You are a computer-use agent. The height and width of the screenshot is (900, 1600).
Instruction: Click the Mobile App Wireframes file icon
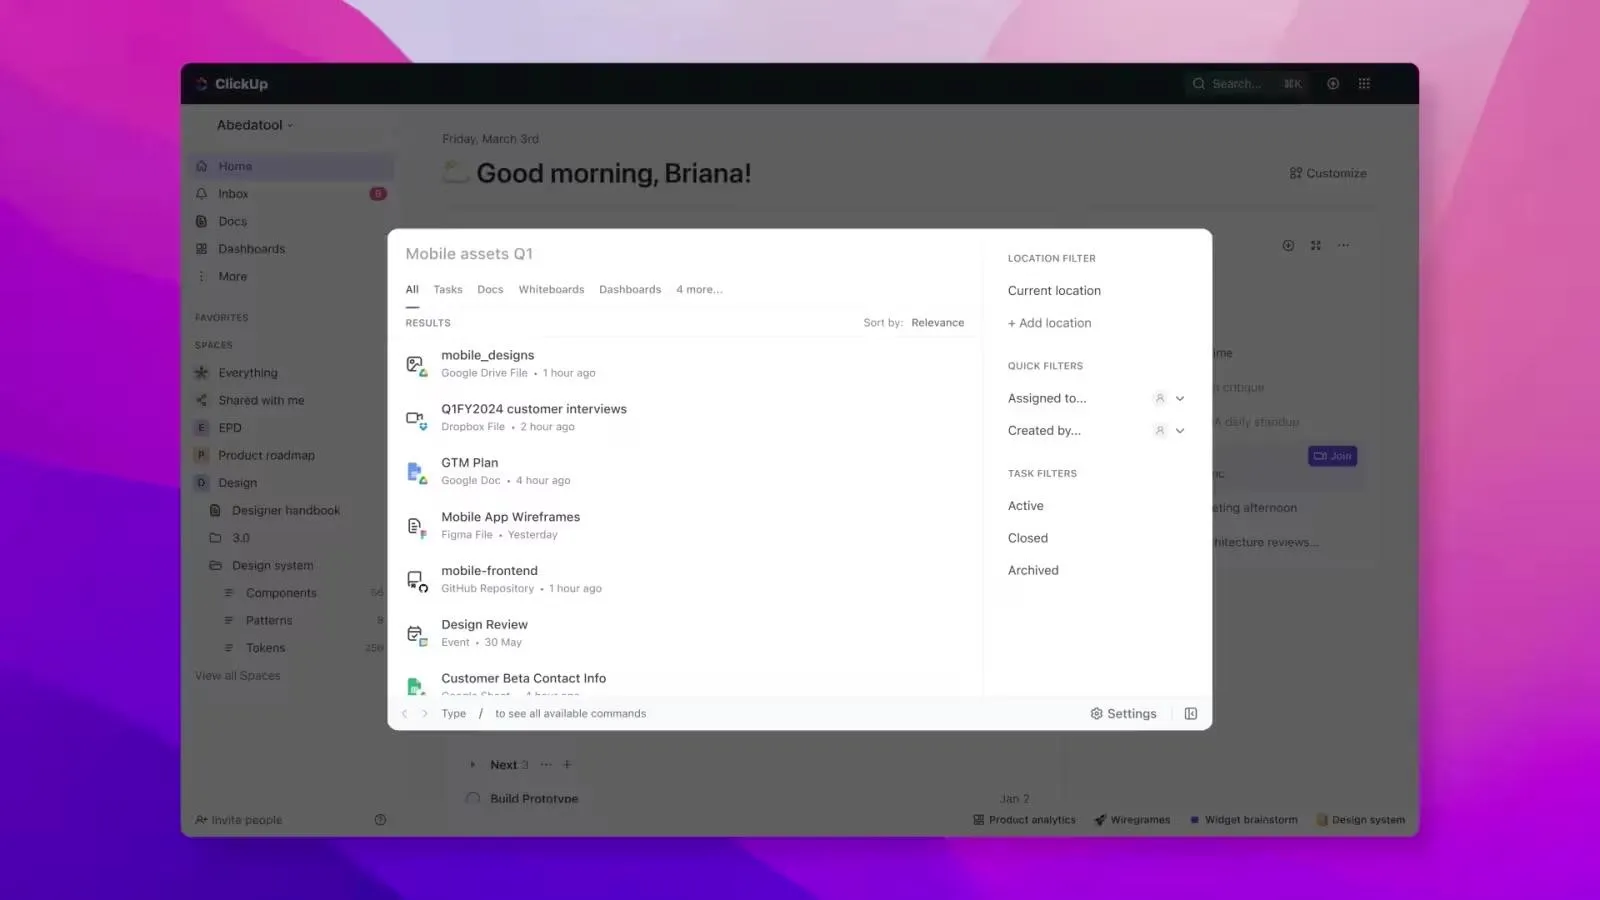[x=416, y=527]
